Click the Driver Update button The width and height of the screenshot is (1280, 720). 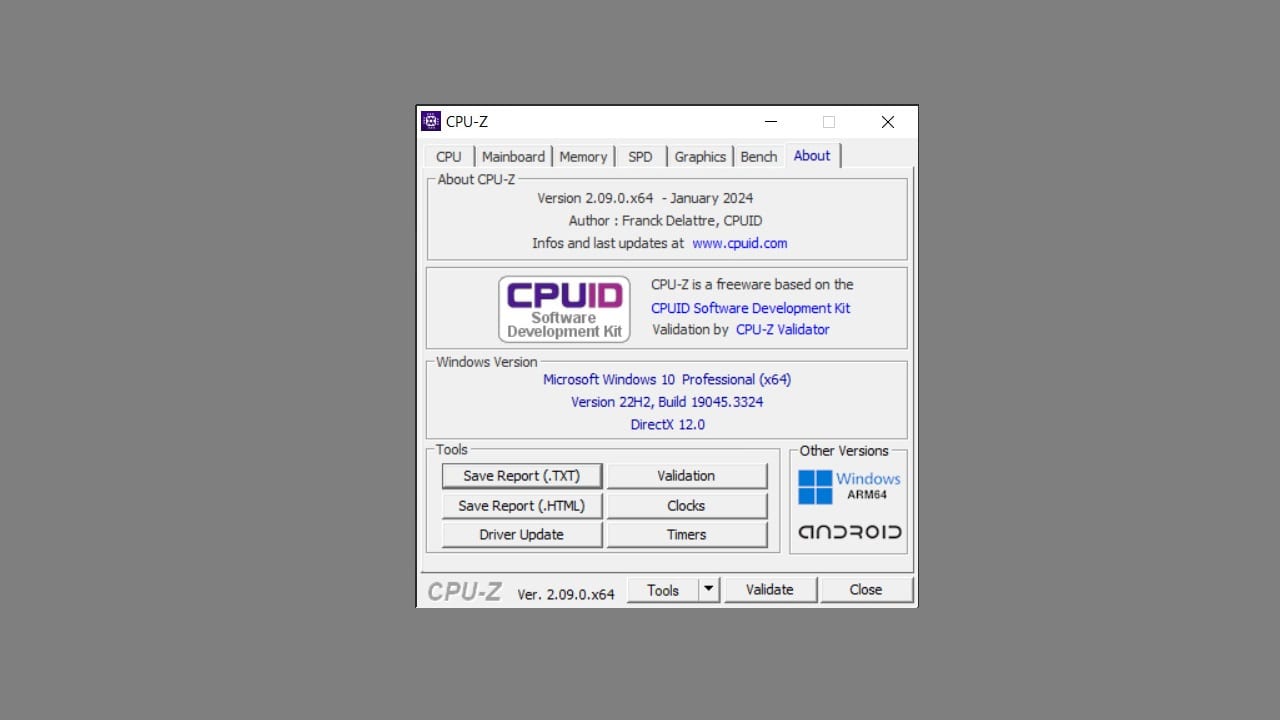click(521, 534)
